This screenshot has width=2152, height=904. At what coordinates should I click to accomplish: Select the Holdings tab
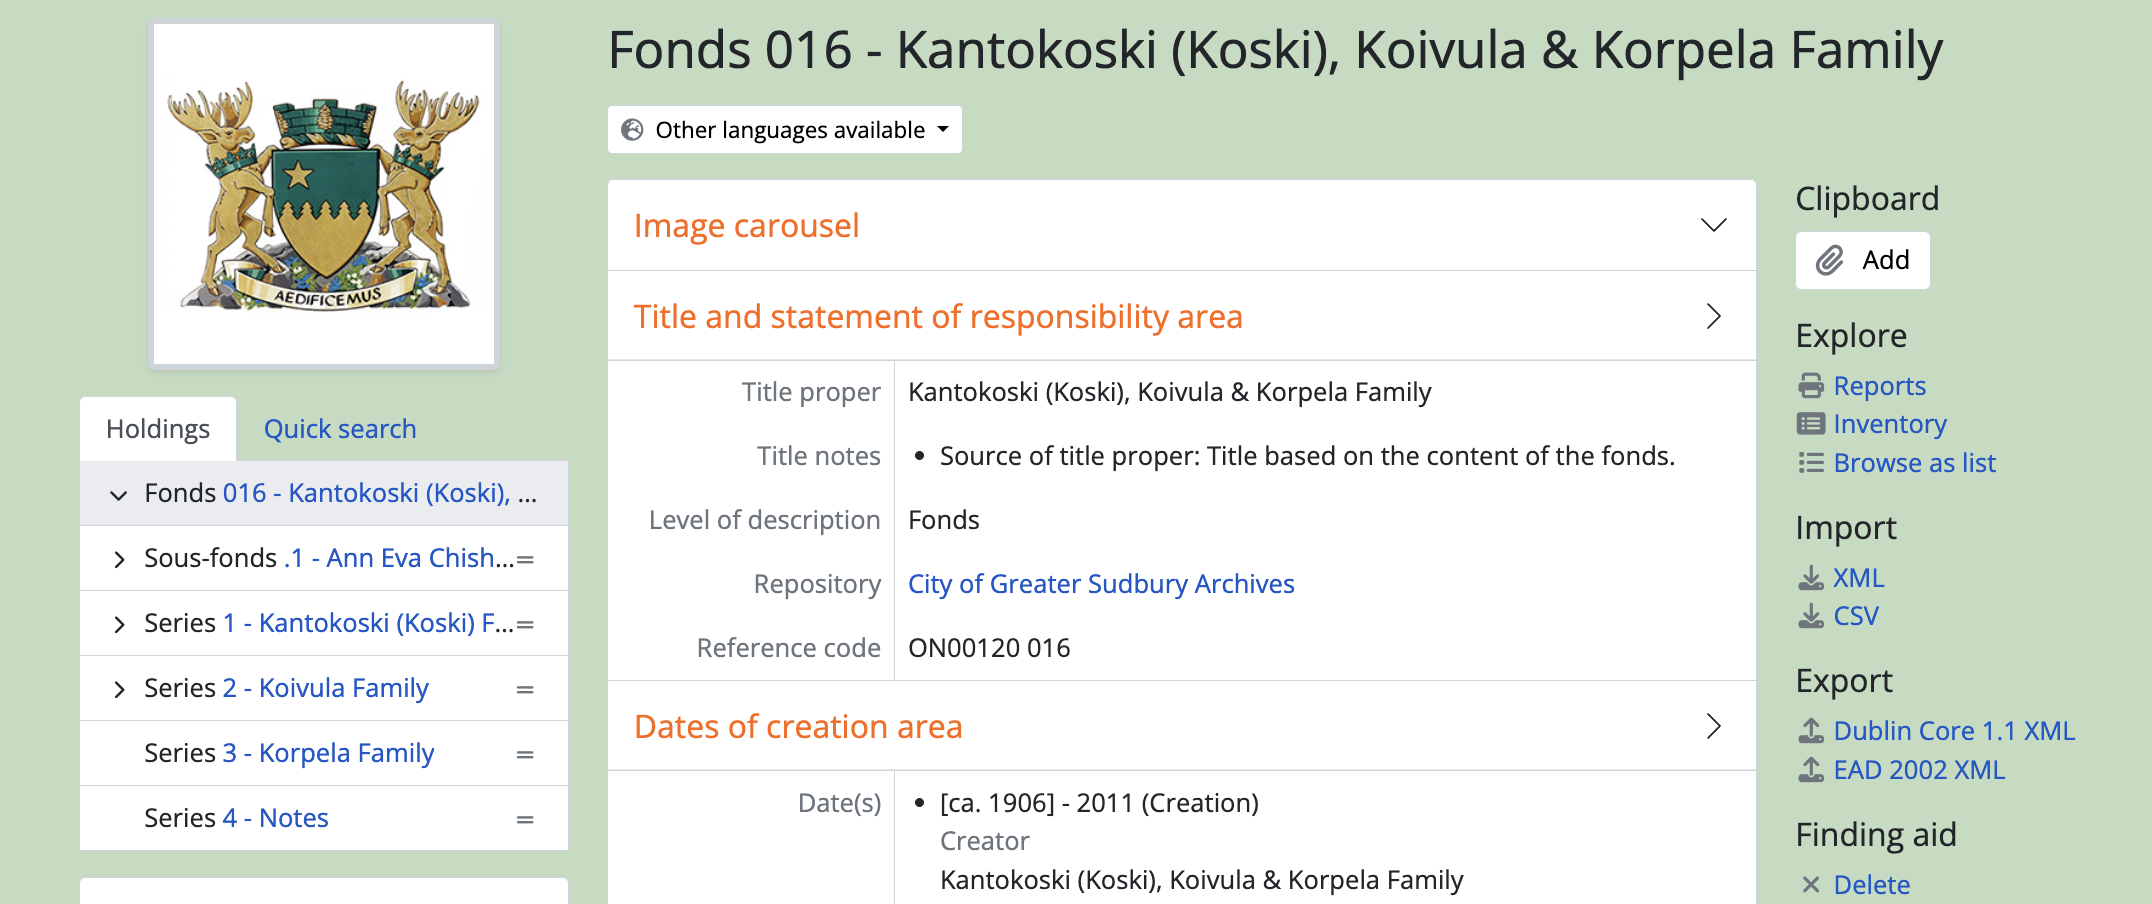point(158,429)
